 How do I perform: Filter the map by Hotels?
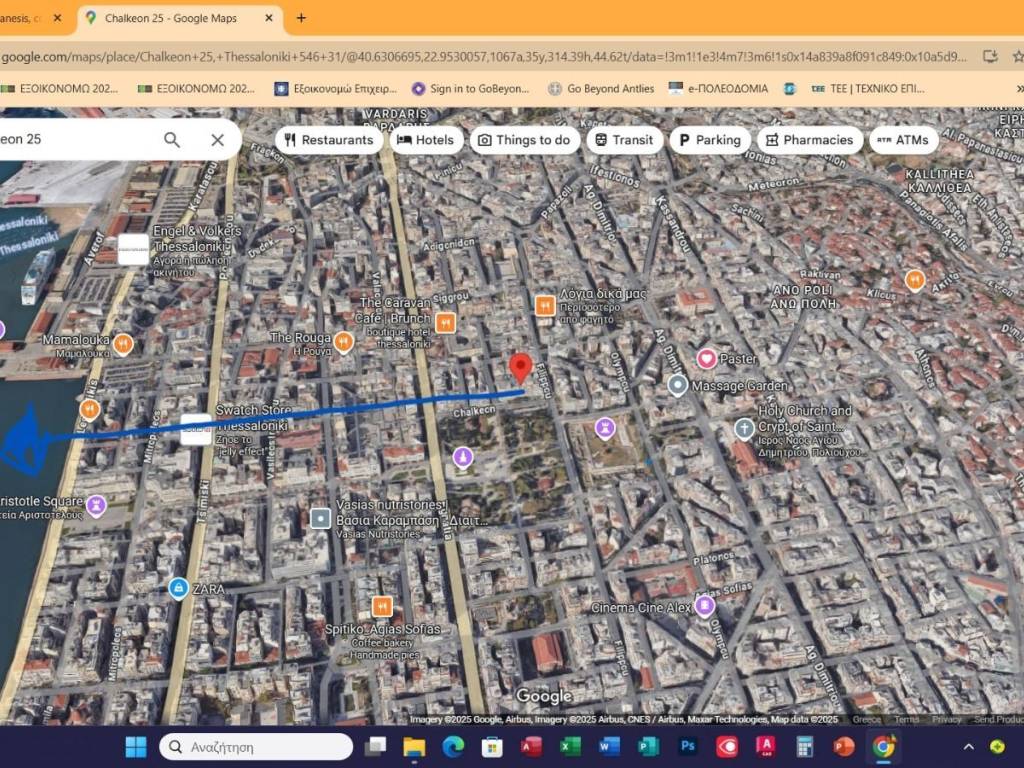[425, 140]
